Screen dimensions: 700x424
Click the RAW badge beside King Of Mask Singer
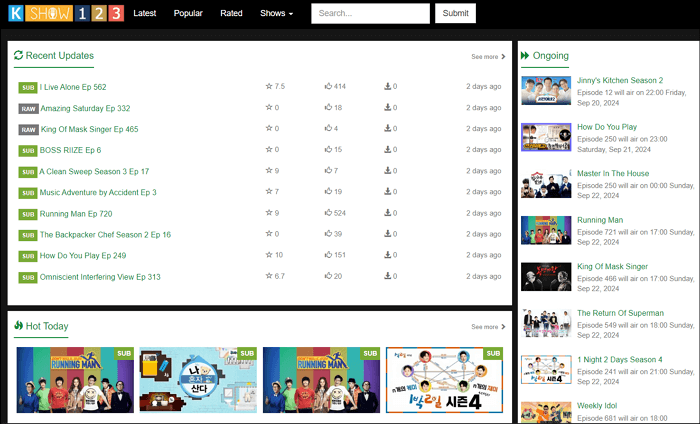point(28,129)
